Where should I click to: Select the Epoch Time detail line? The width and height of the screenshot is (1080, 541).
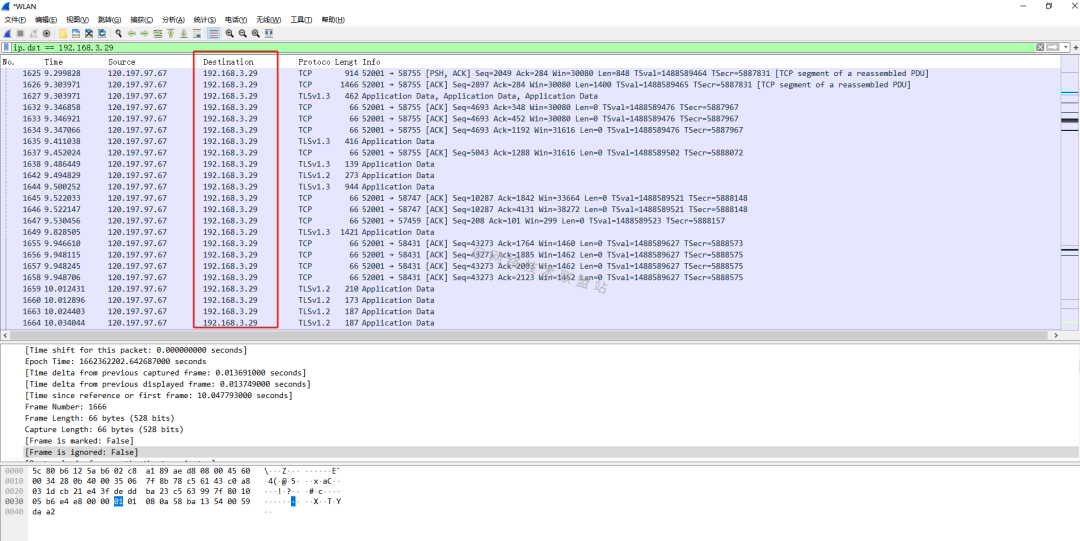click(x=116, y=361)
